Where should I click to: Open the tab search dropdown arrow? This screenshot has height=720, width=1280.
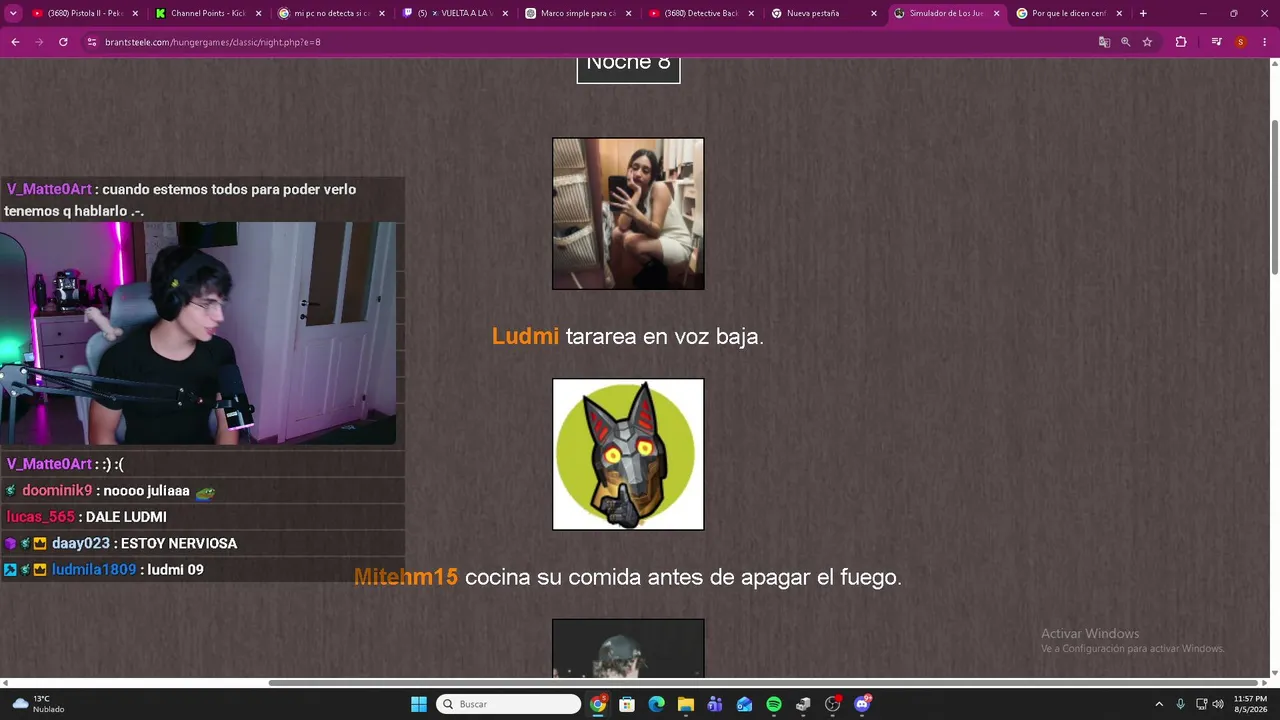(14, 13)
